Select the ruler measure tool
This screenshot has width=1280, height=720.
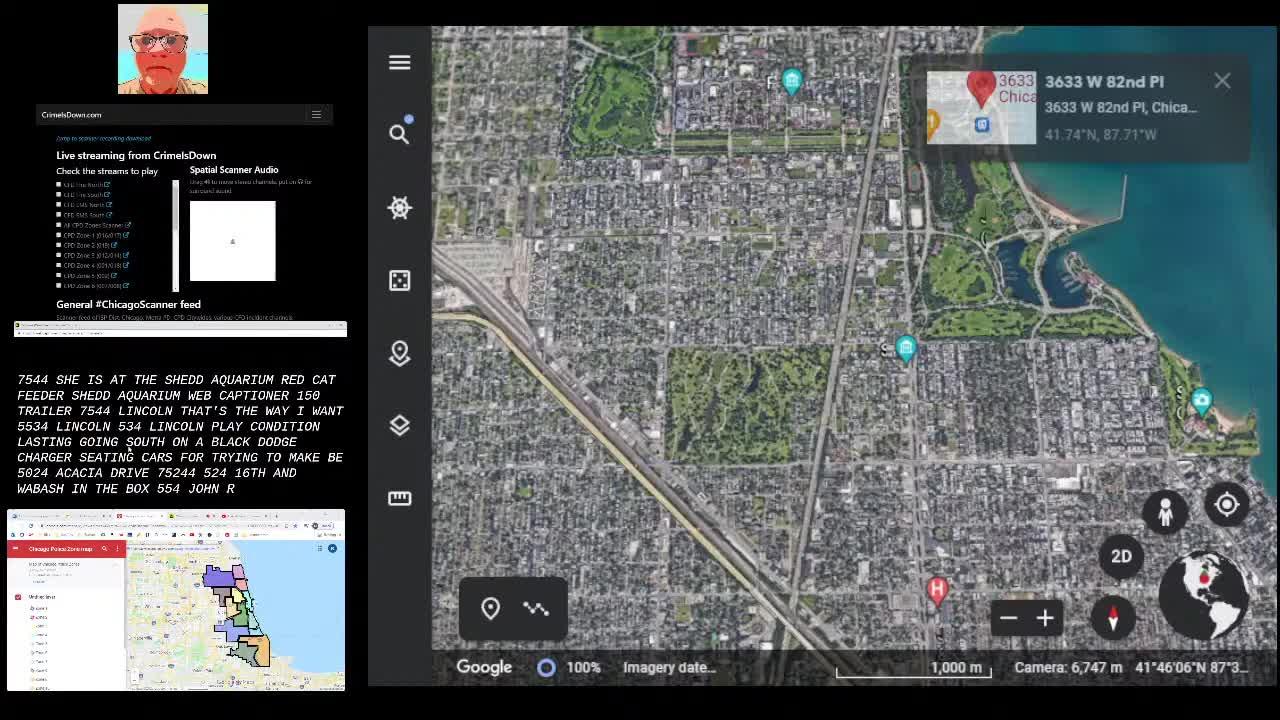pyautogui.click(x=399, y=498)
